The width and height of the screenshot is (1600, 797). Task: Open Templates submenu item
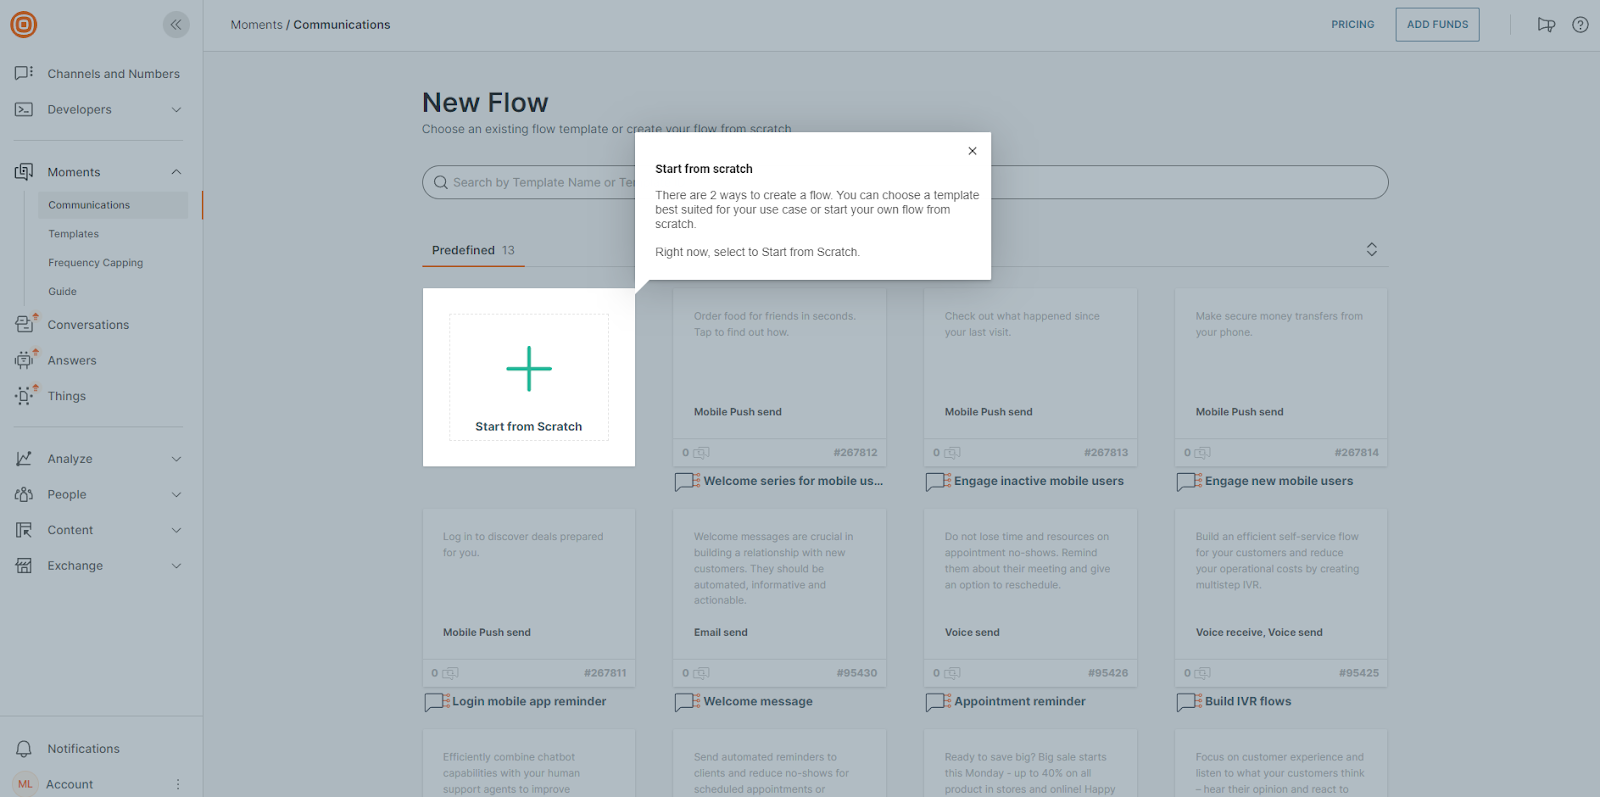pyautogui.click(x=74, y=234)
